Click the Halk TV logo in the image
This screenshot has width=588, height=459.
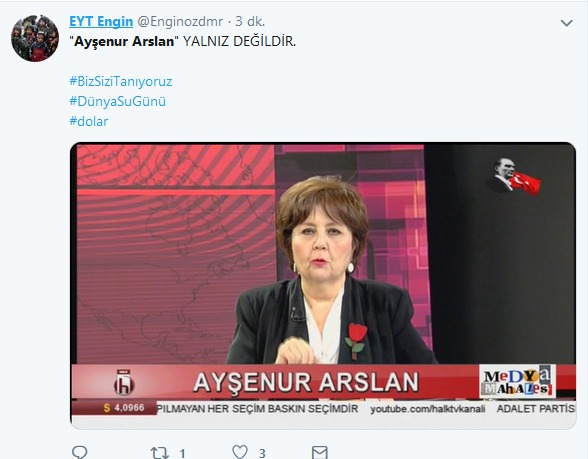click(x=124, y=383)
